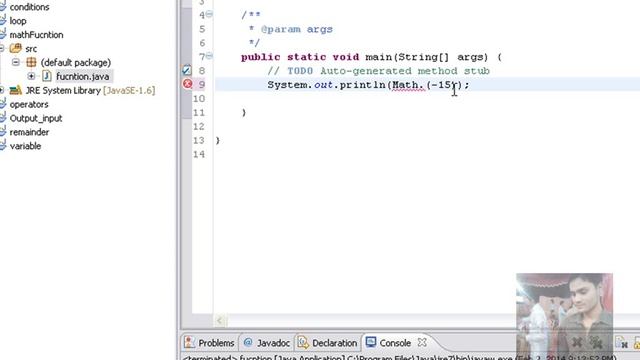Select the Output_input project
The image size is (640, 360).
(x=36, y=118)
